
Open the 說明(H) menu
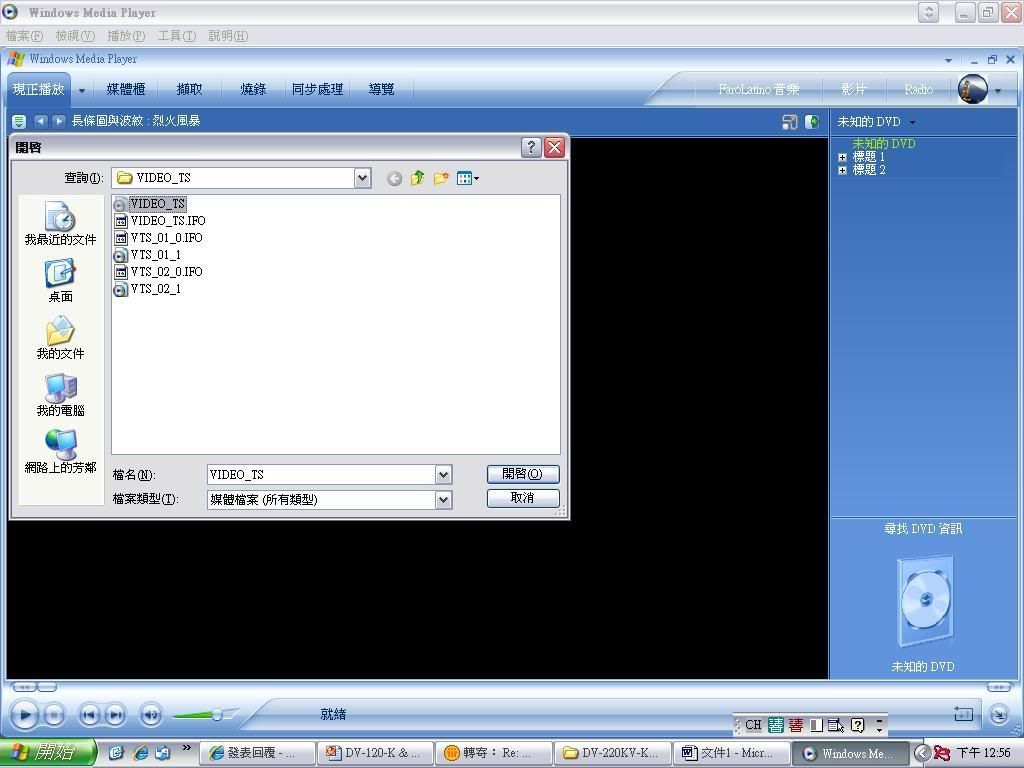tap(228, 36)
